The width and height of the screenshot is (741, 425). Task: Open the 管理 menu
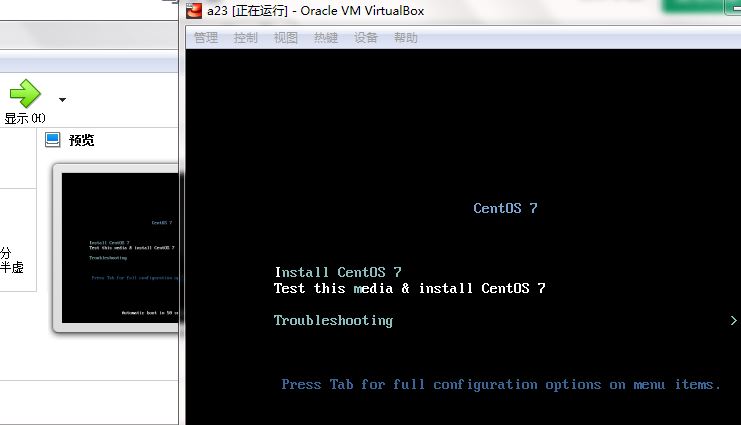tap(206, 38)
